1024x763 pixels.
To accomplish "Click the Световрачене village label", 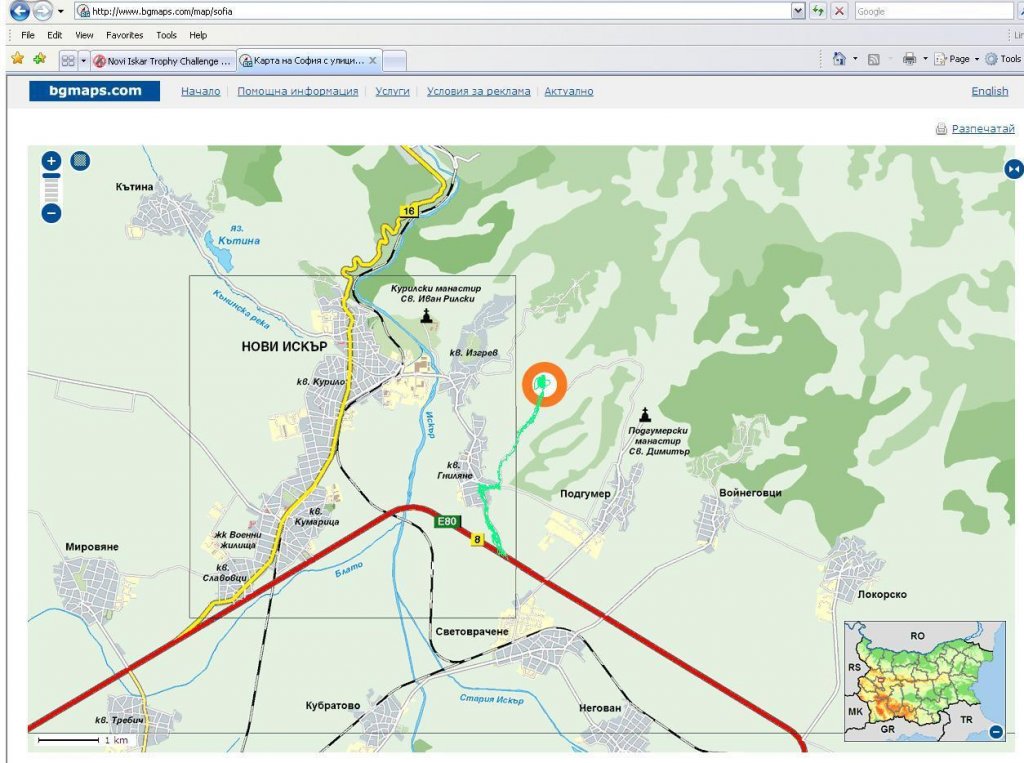I will click(472, 632).
